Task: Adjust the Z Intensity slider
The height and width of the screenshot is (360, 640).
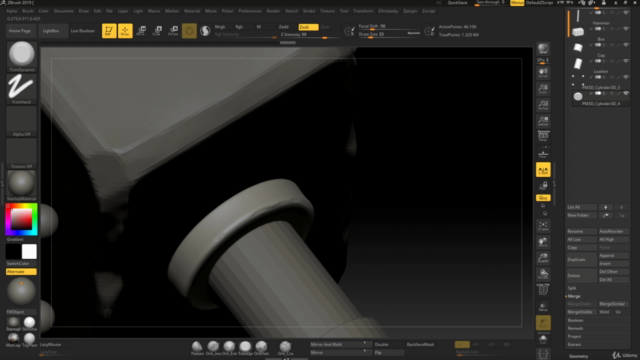Action: pyautogui.click(x=309, y=35)
